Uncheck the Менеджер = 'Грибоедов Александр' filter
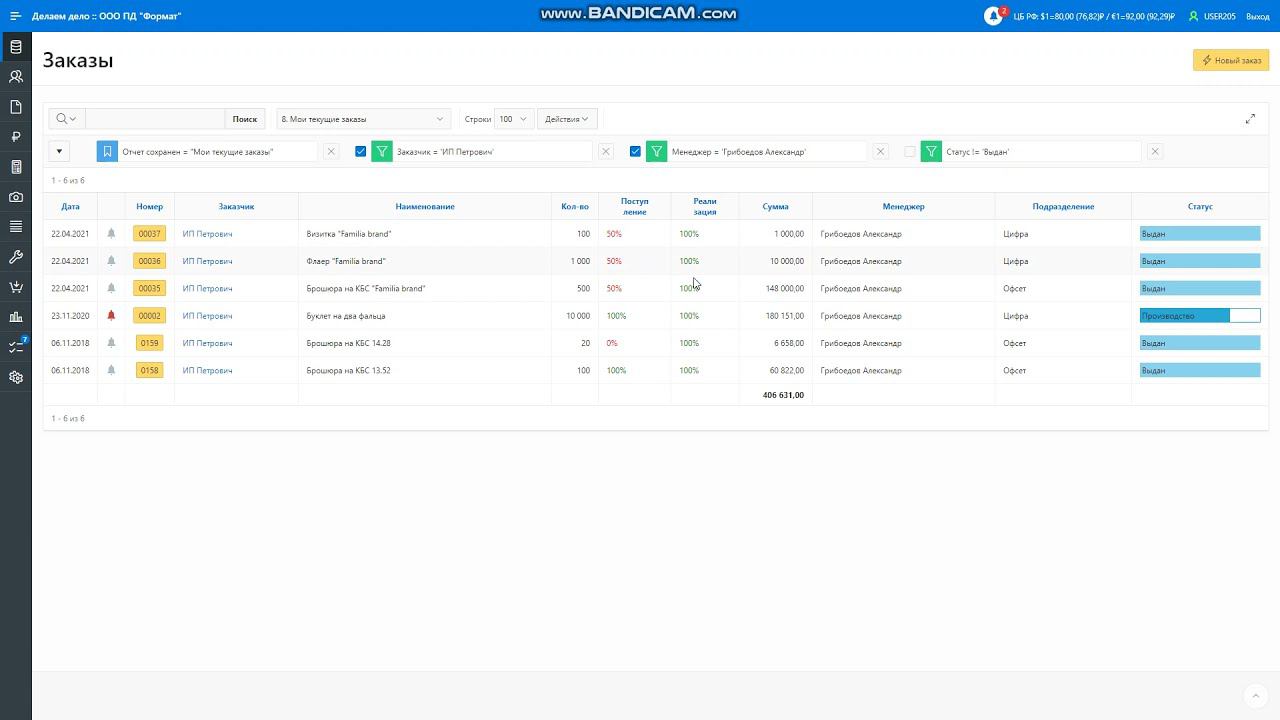The width and height of the screenshot is (1280, 720). click(635, 152)
